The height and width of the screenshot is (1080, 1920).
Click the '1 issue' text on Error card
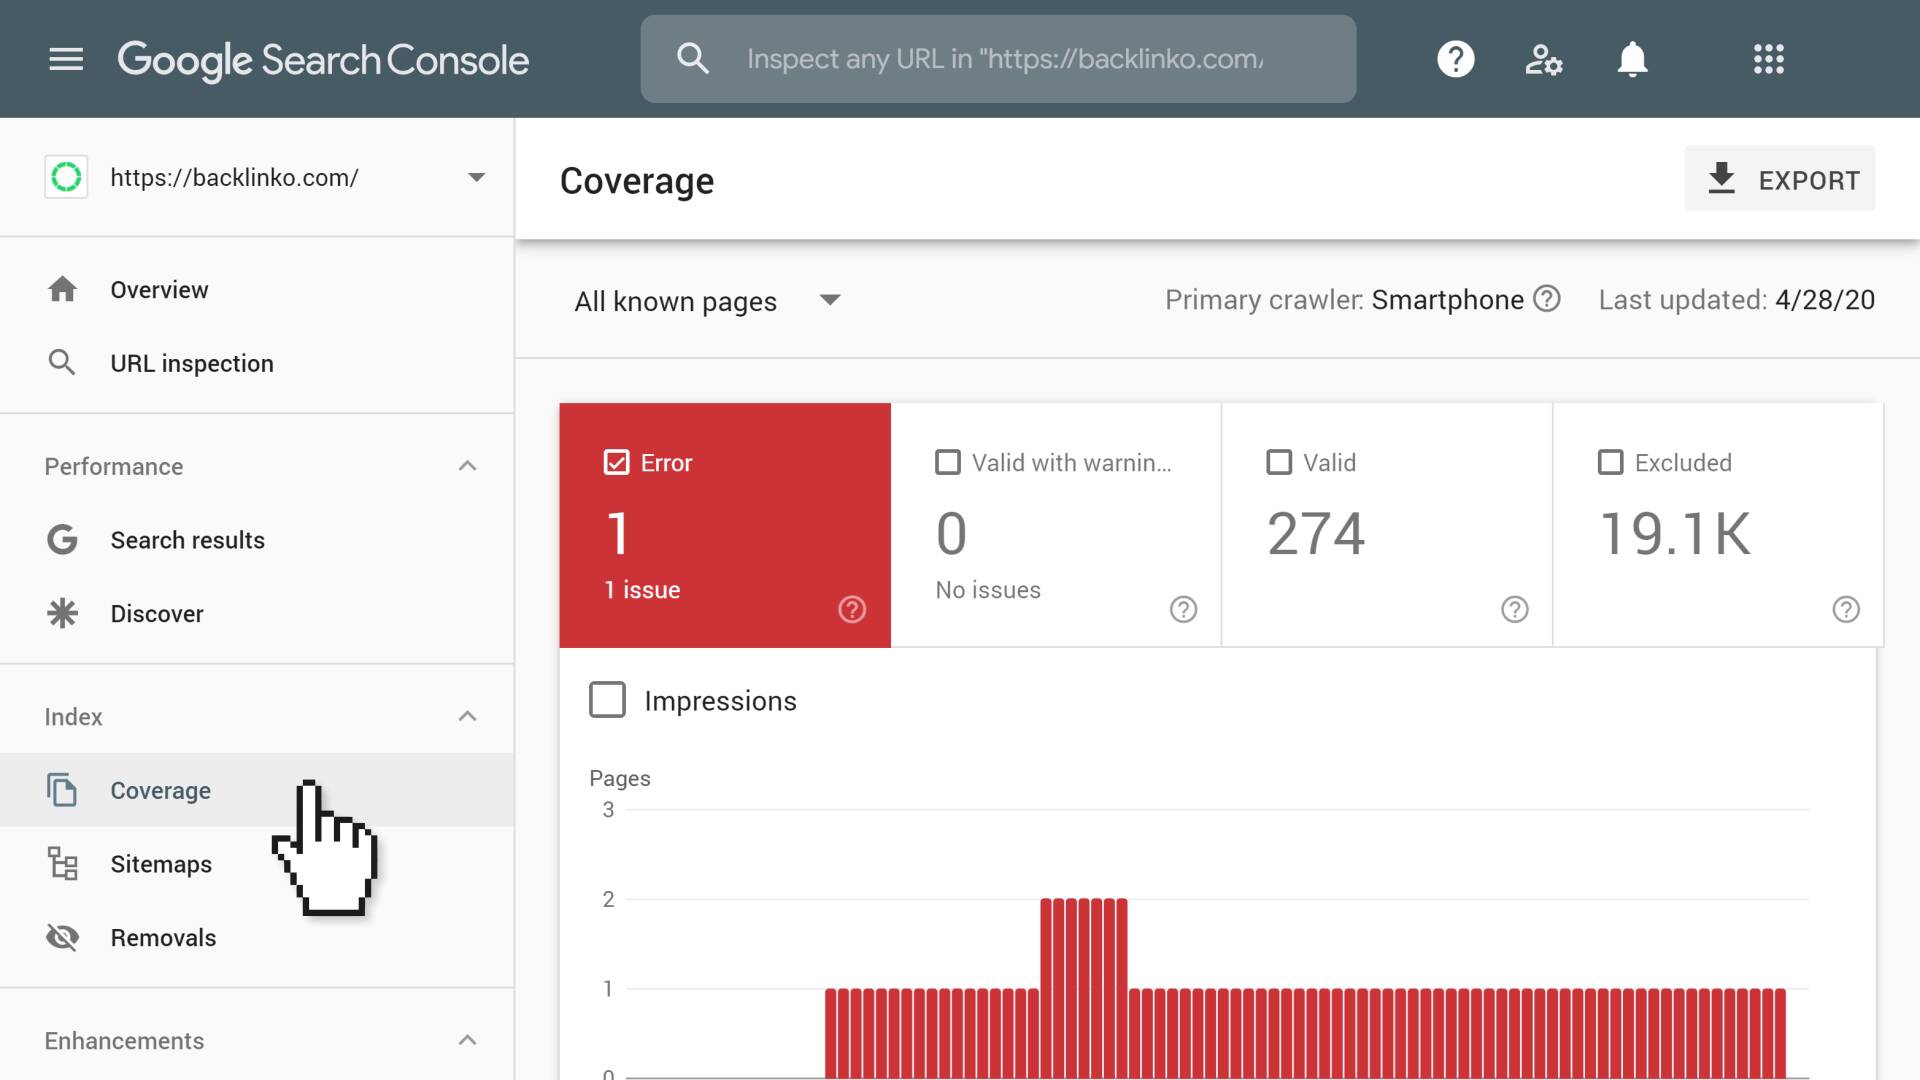click(x=642, y=590)
